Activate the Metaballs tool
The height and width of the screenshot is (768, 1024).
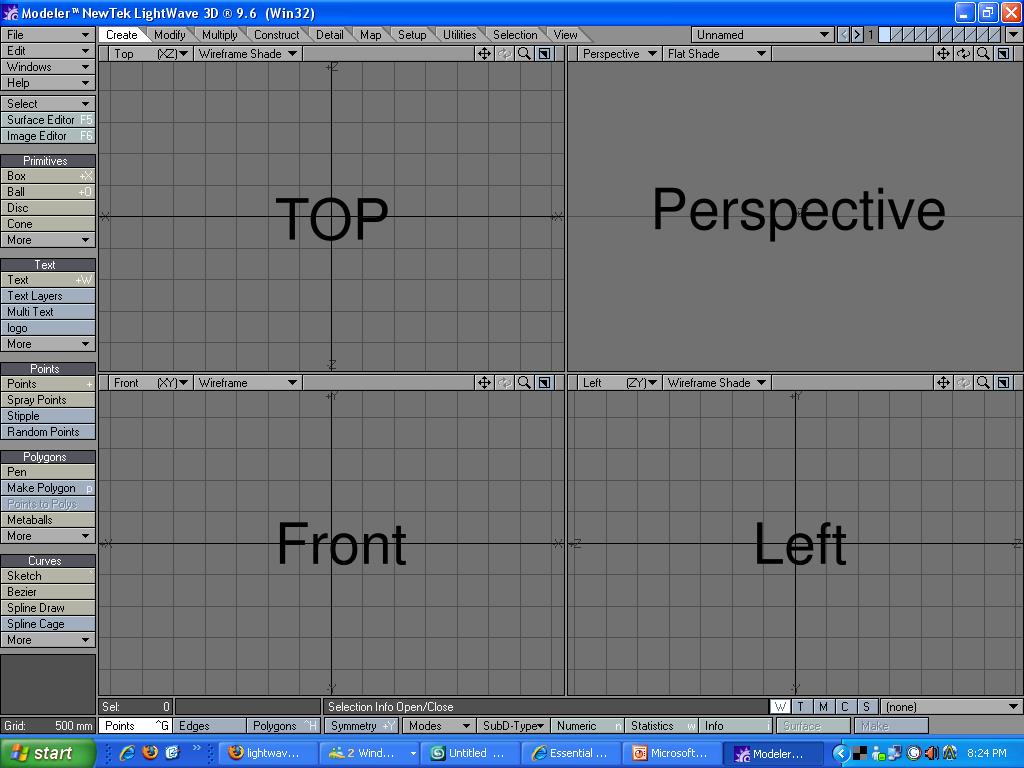[x=48, y=520]
